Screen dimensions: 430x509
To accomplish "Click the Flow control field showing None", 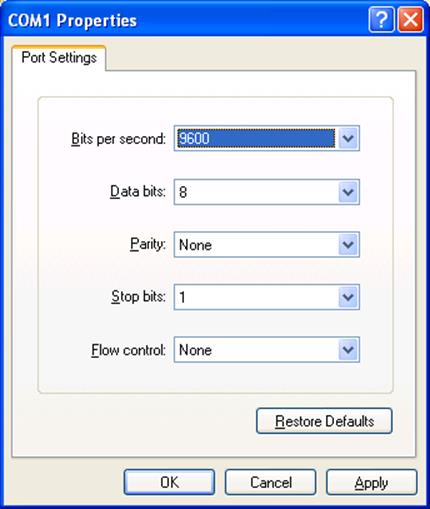I will (267, 350).
